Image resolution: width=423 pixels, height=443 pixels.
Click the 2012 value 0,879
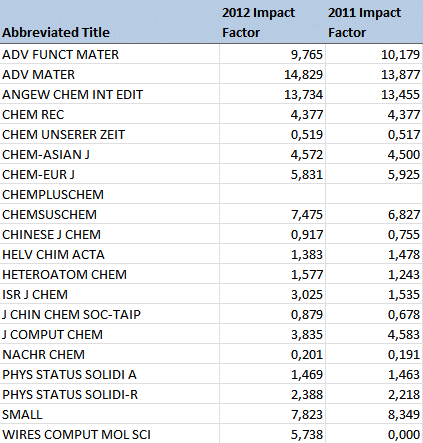[307, 315]
